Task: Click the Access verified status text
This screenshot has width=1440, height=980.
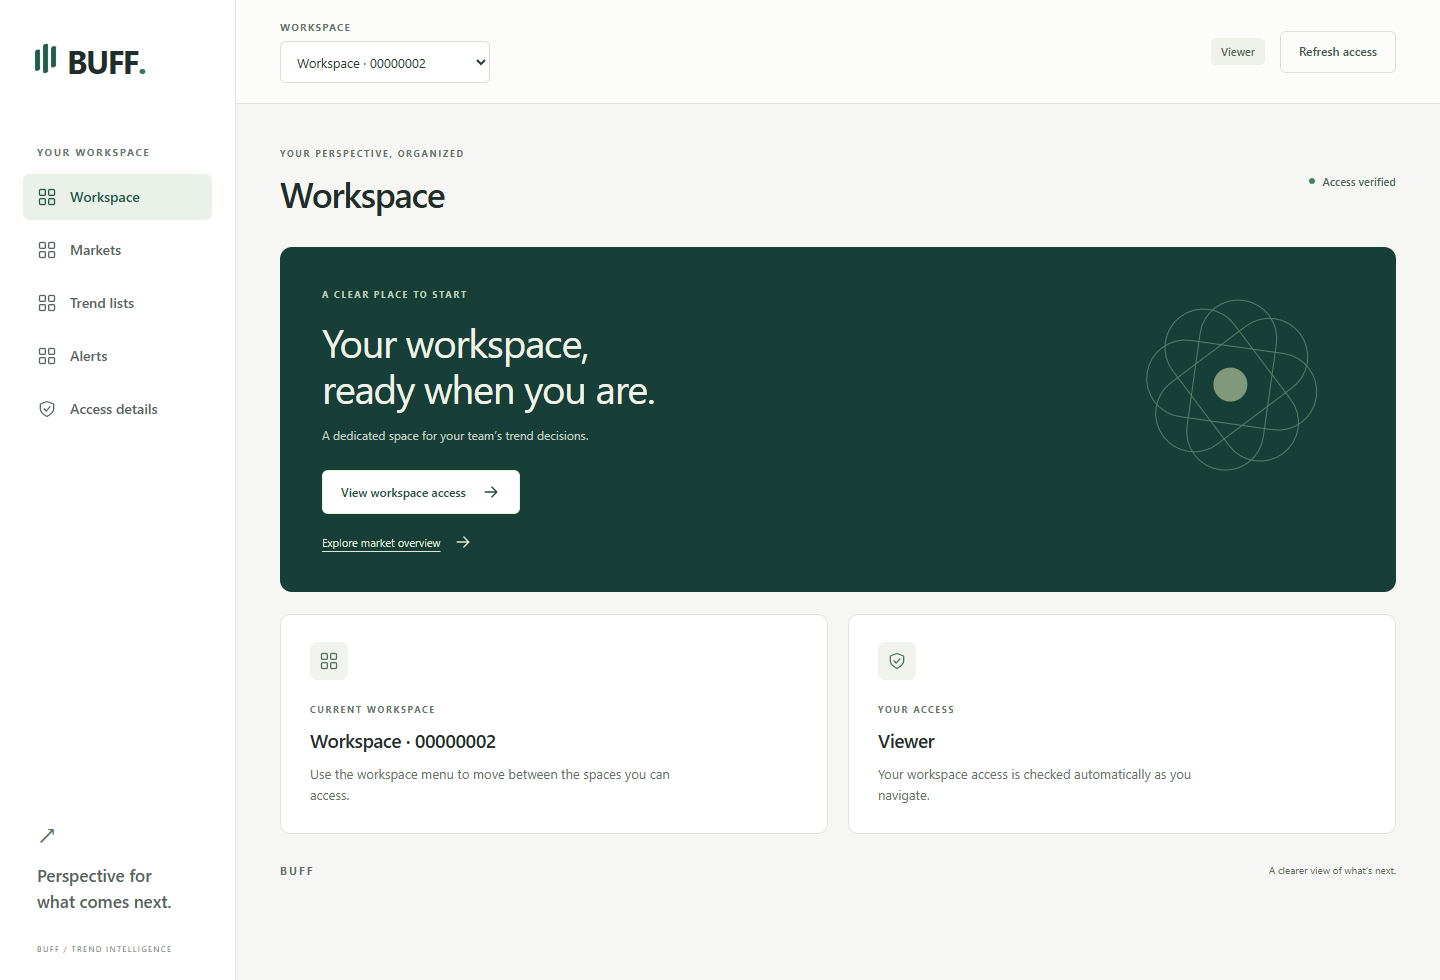Action: point(1359,182)
